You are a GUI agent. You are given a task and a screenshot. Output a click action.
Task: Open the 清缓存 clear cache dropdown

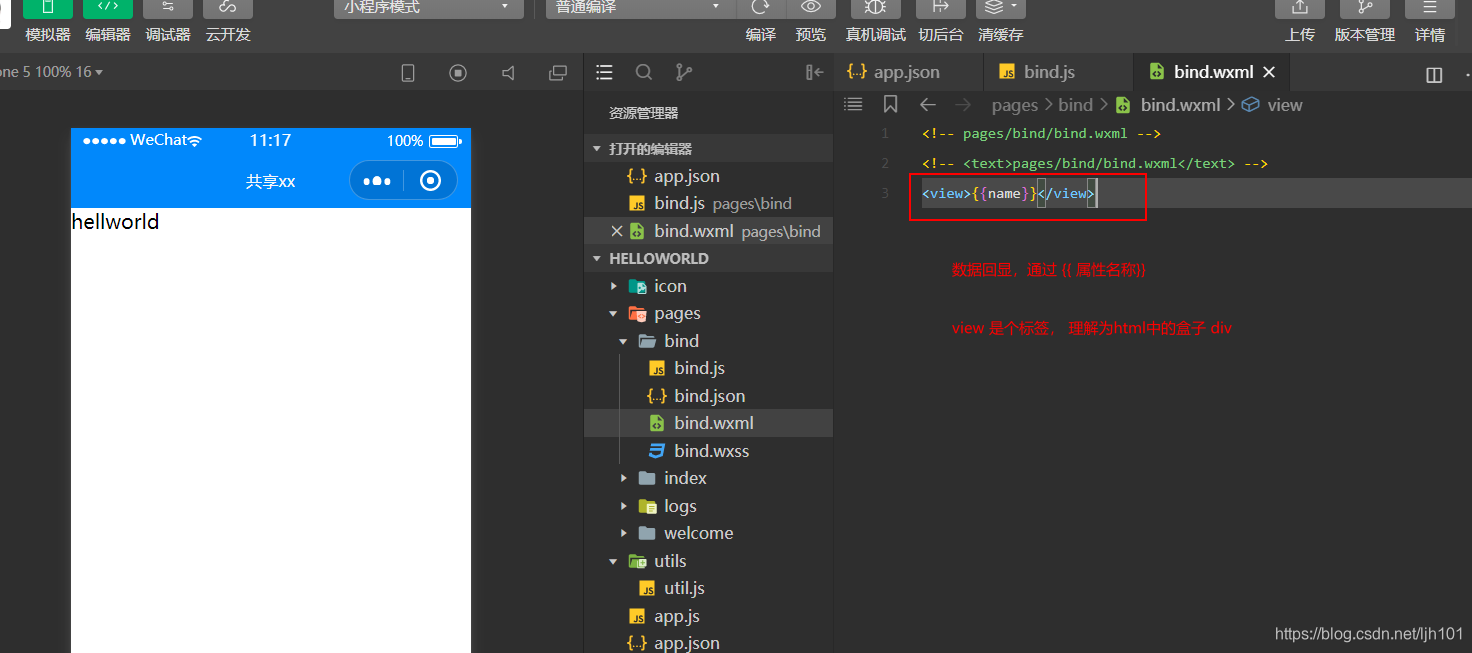coord(1000,8)
